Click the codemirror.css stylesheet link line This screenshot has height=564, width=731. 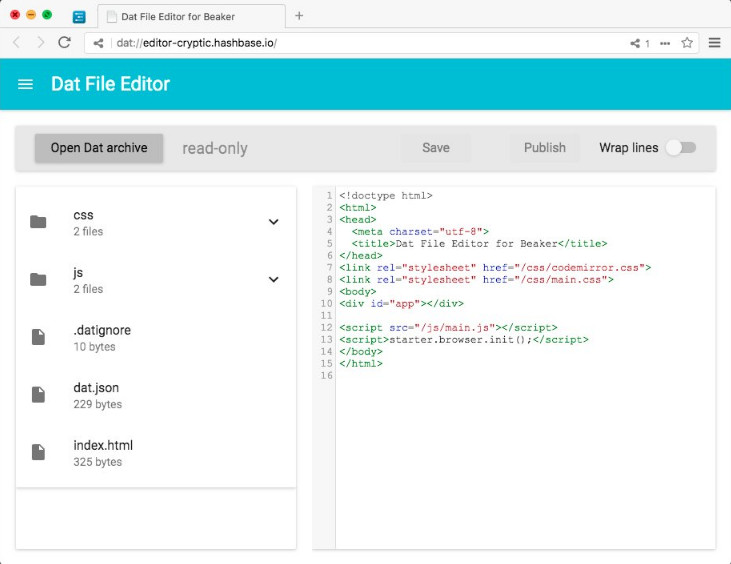click(x=495, y=268)
